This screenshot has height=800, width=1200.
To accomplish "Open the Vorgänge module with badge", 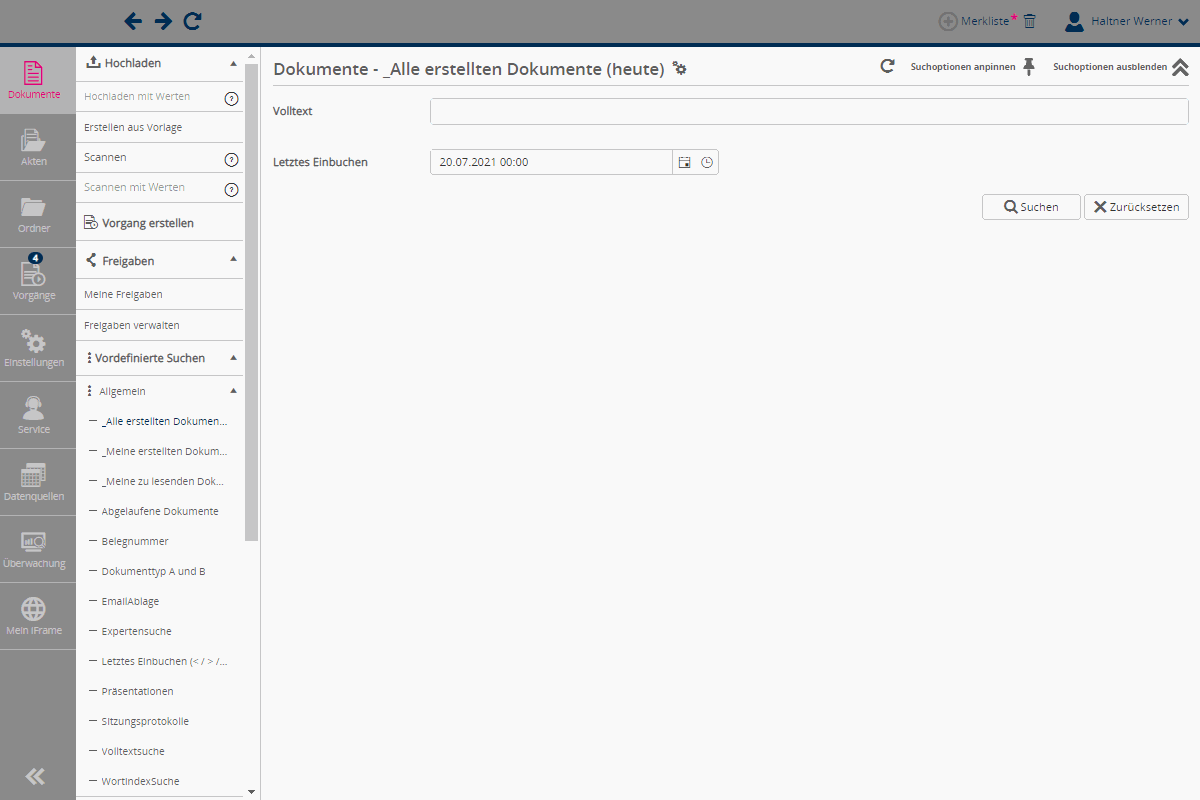I will coord(34,280).
